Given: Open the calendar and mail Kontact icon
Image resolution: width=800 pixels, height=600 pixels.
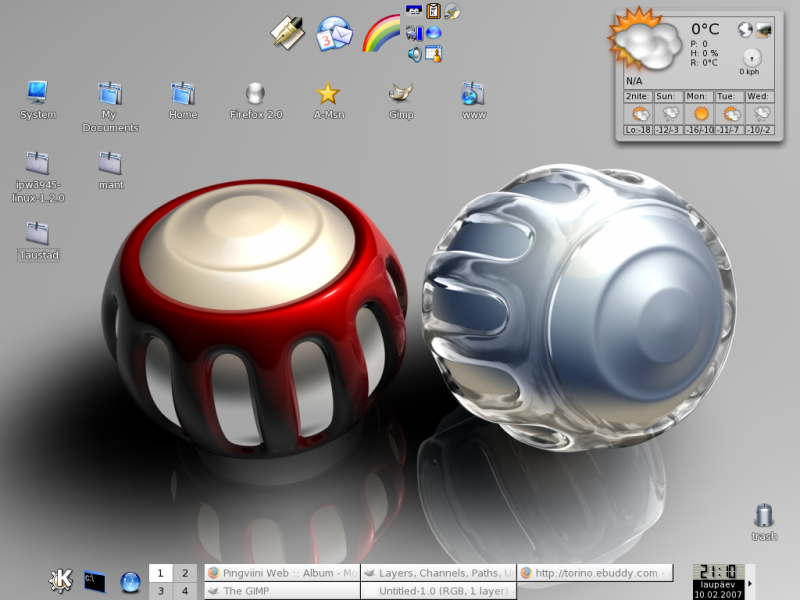Looking at the screenshot, I should pos(335,34).
